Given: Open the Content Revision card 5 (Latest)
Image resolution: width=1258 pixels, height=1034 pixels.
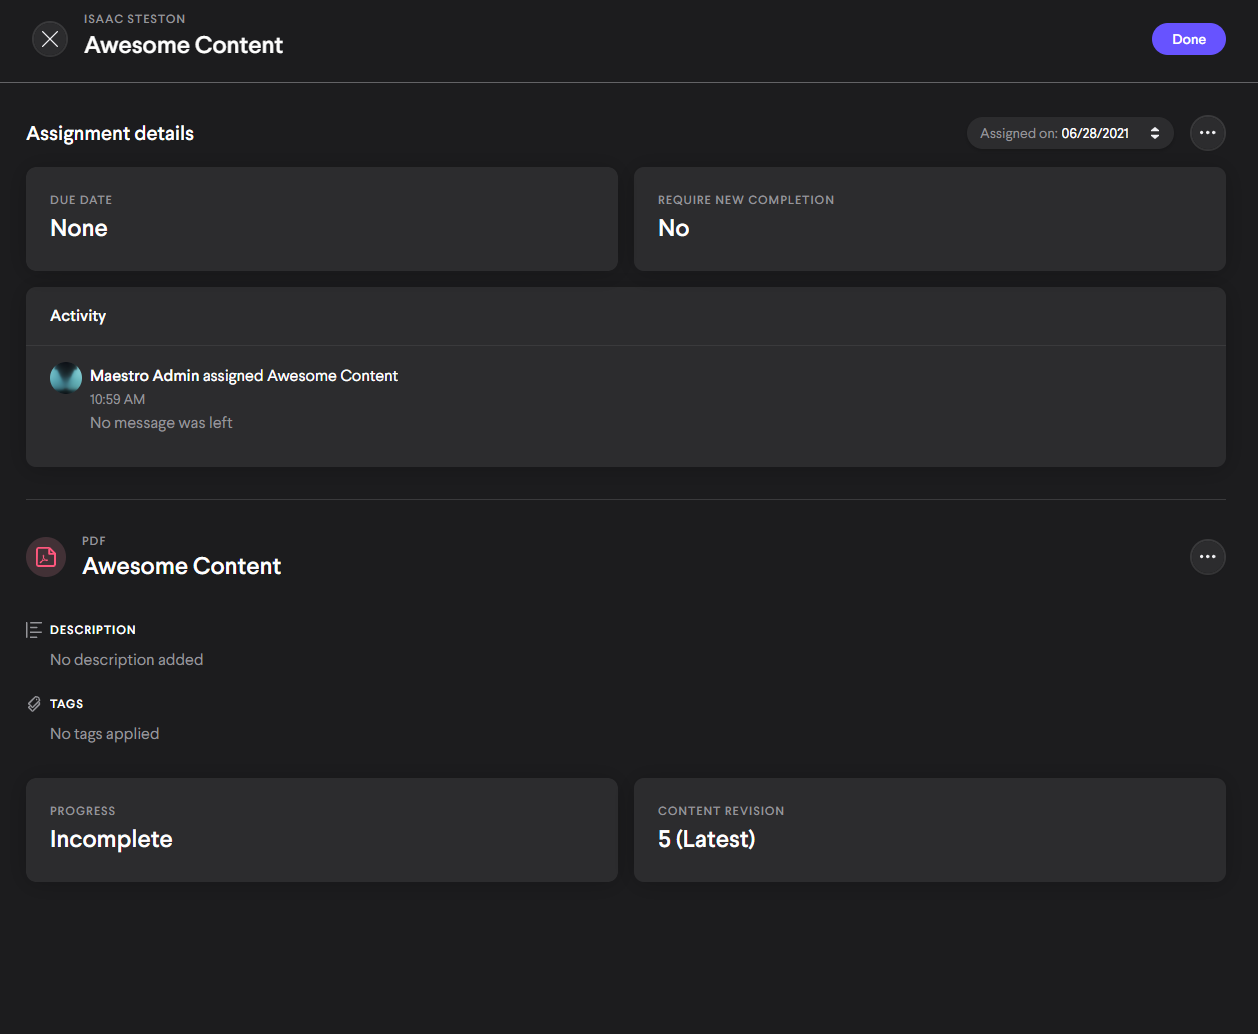Looking at the screenshot, I should pyautogui.click(x=929, y=829).
